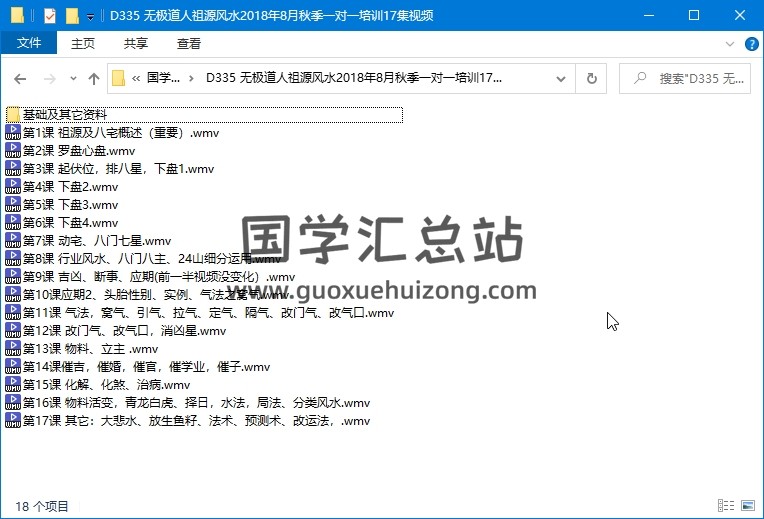Switch to large thumbnails view in the status bar
764x519 pixels.
(747, 505)
